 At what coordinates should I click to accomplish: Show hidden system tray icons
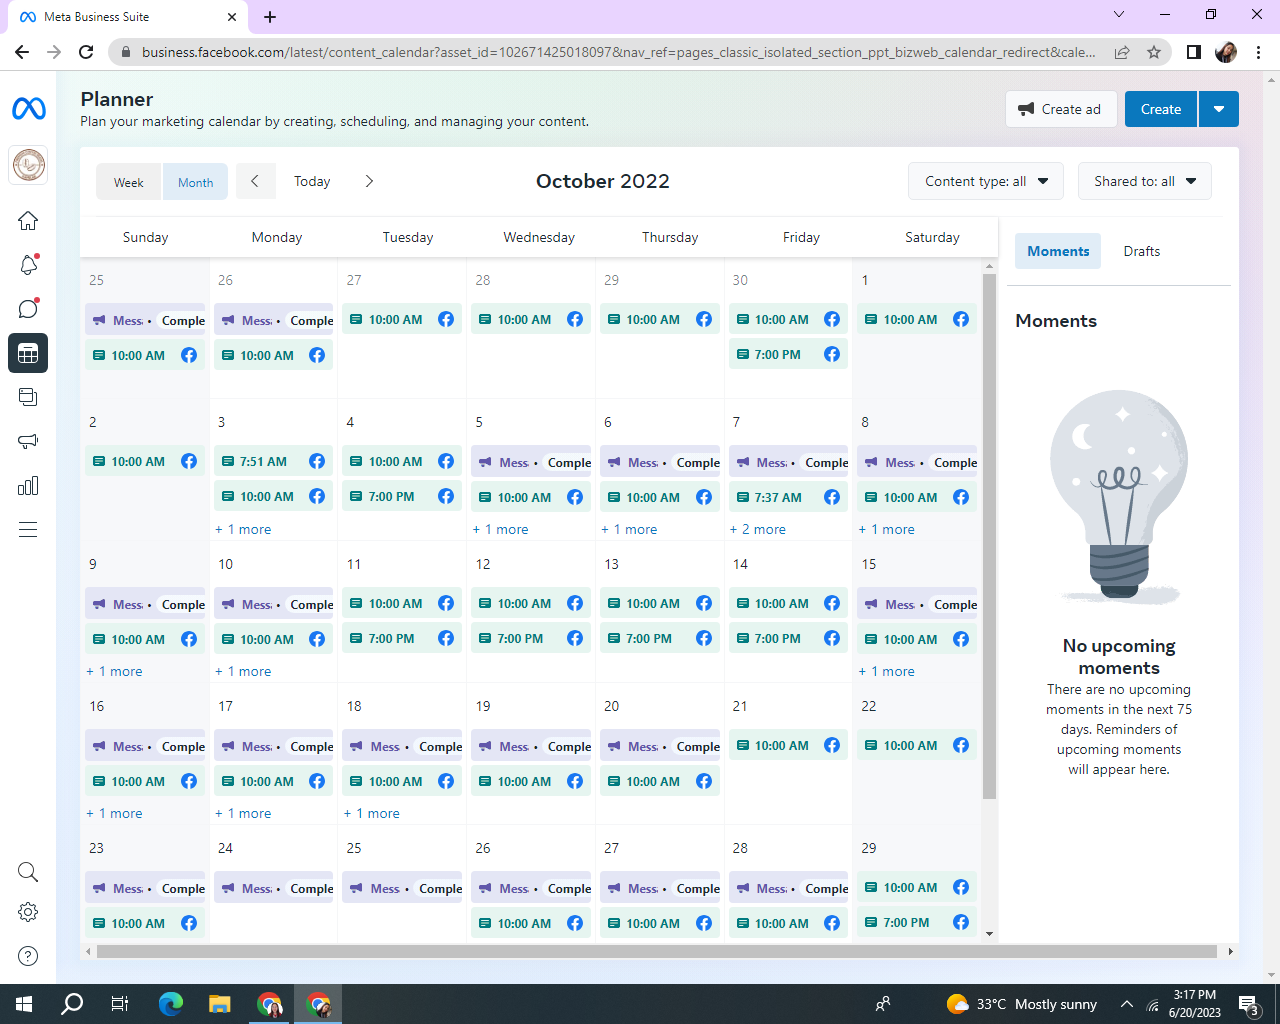(x=1127, y=1004)
